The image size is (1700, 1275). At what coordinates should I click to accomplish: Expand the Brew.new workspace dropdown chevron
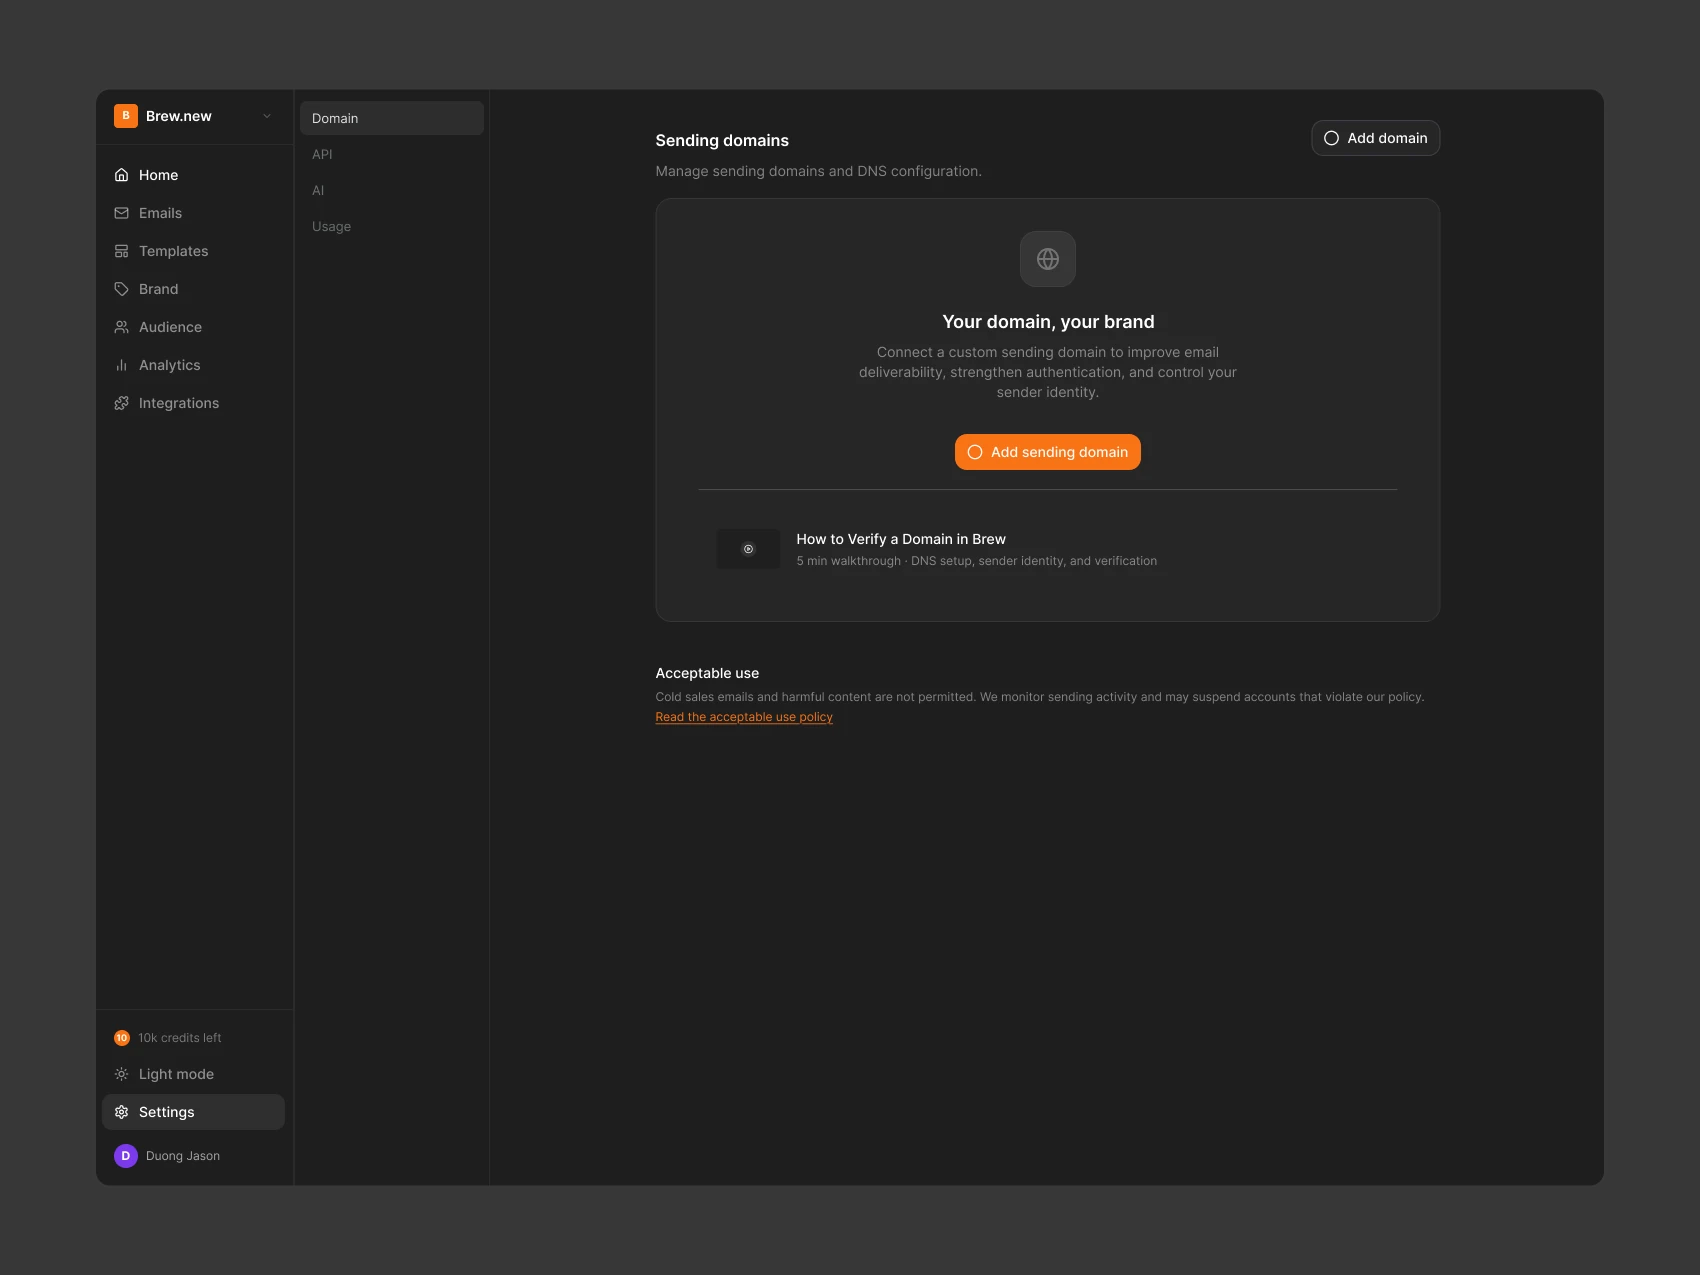267,116
